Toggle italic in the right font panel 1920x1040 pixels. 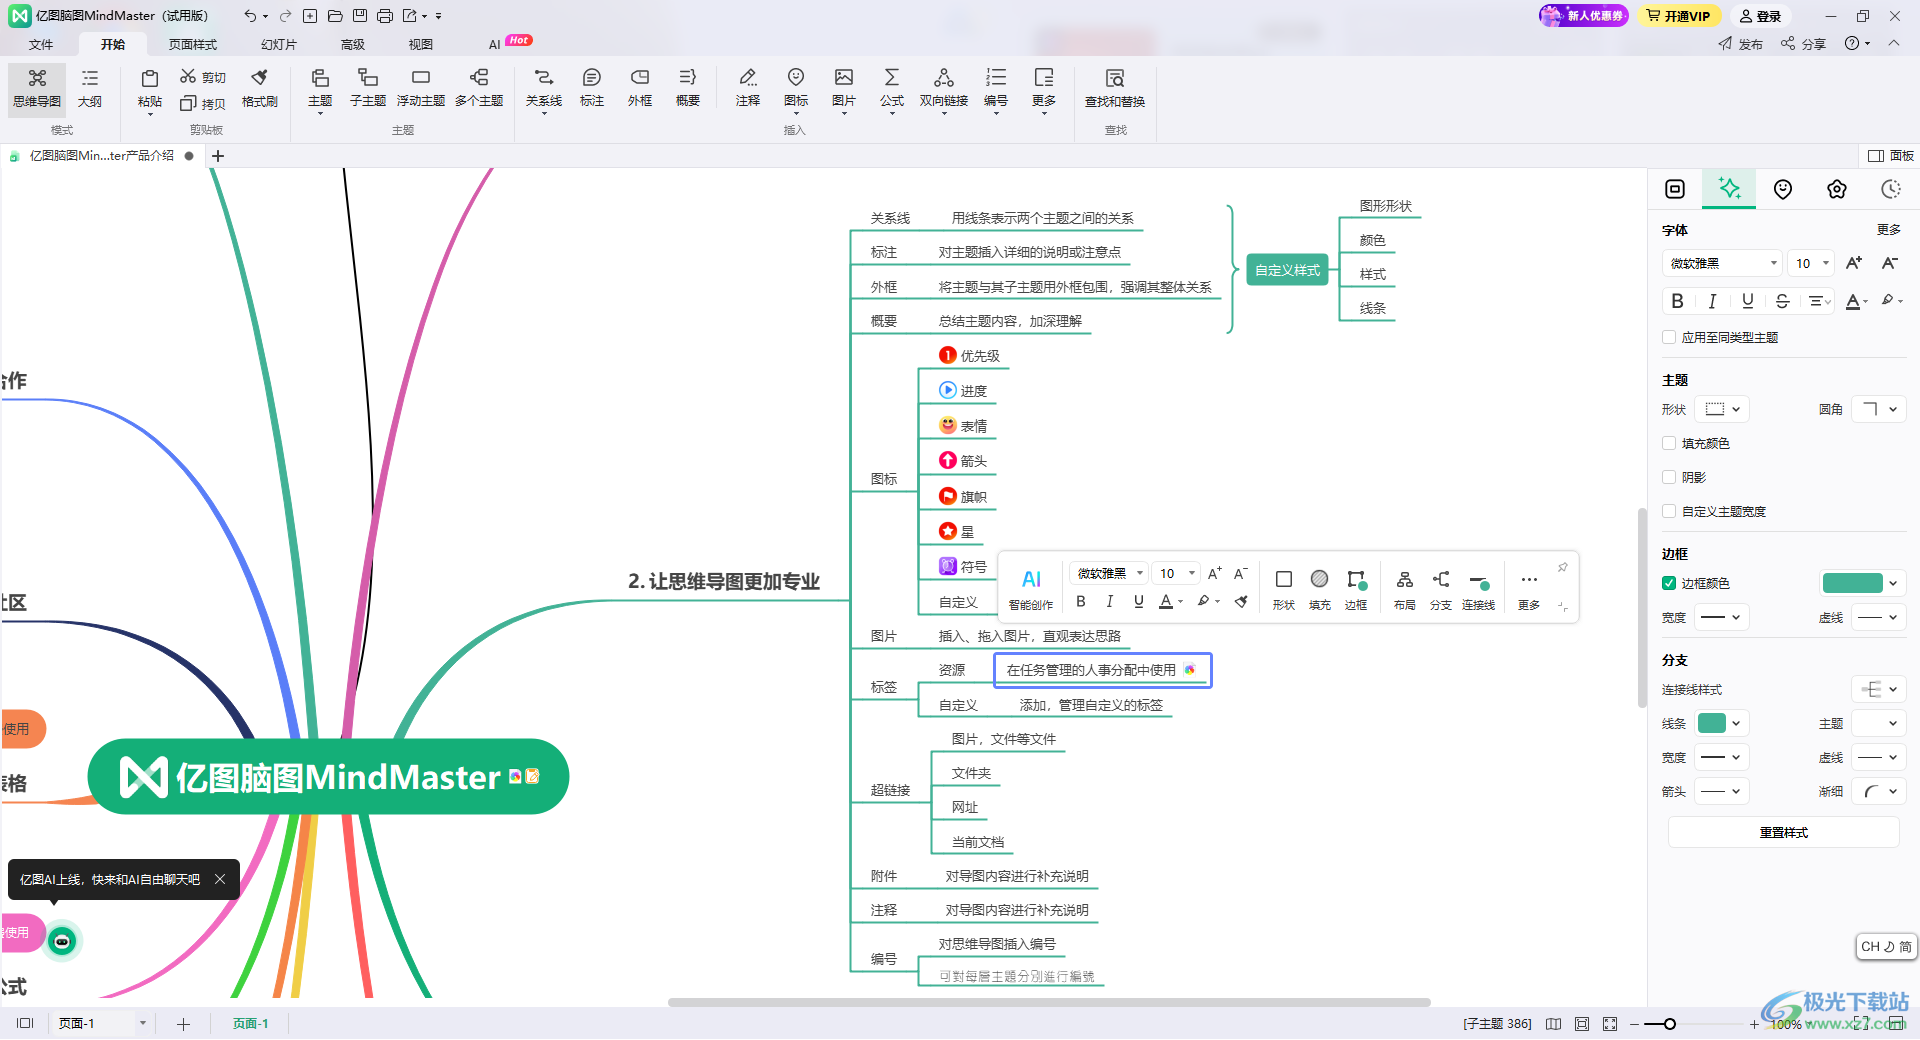click(x=1712, y=301)
